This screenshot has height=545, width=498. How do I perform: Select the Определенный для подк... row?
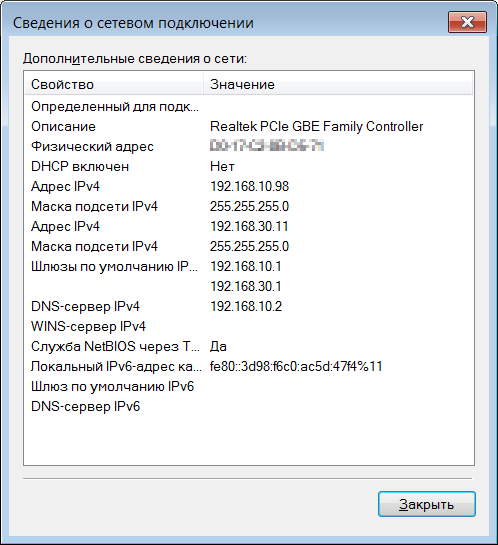[x=249, y=106]
